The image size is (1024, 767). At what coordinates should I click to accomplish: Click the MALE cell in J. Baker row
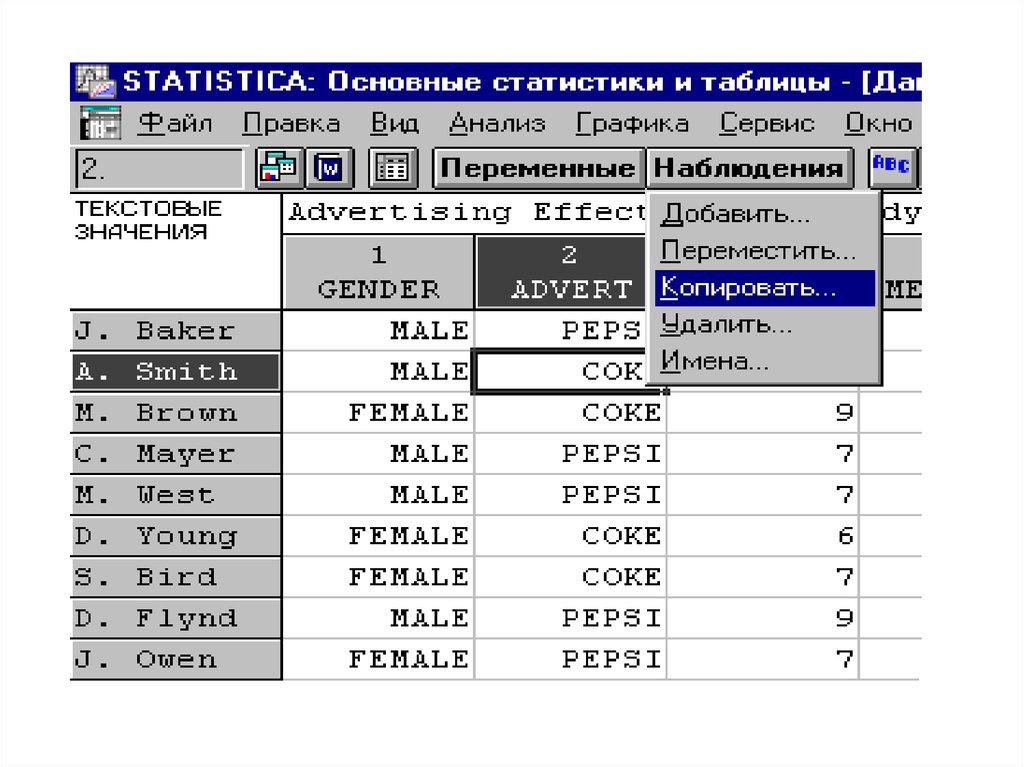379,331
